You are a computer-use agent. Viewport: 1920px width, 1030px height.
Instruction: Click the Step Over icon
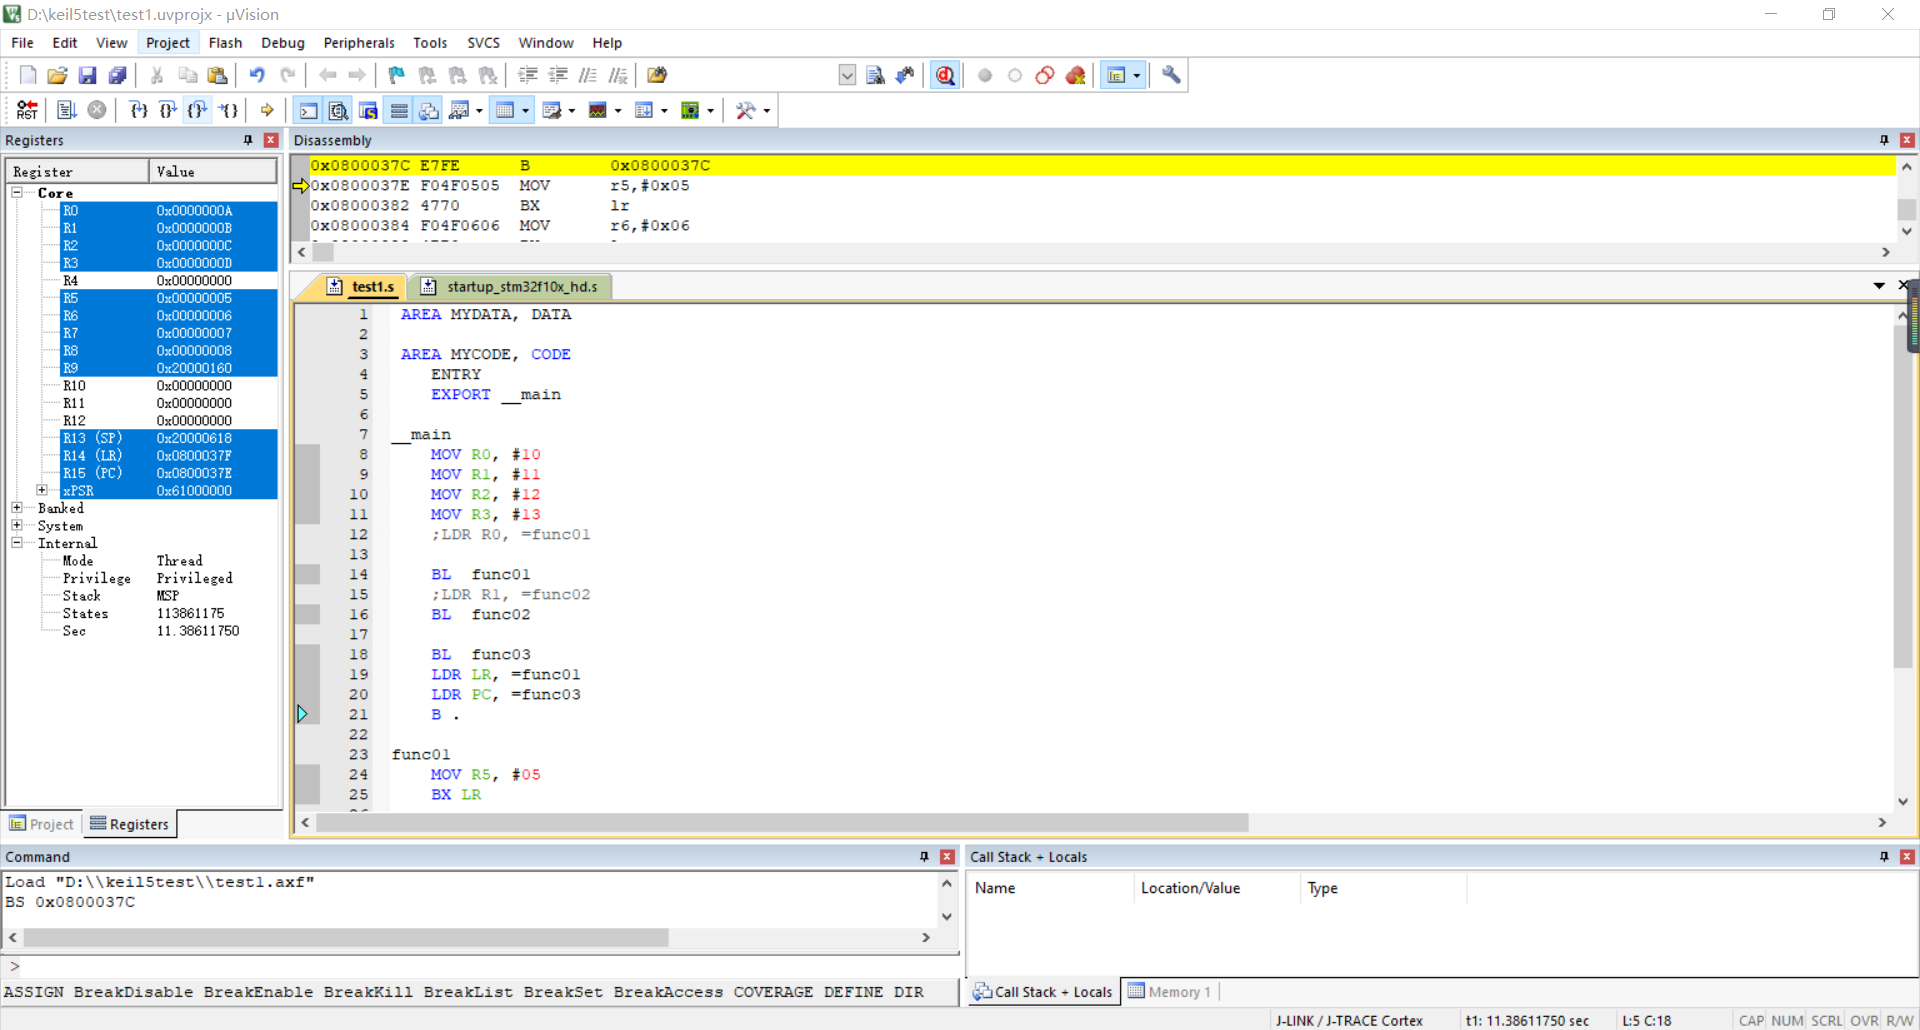click(x=168, y=110)
